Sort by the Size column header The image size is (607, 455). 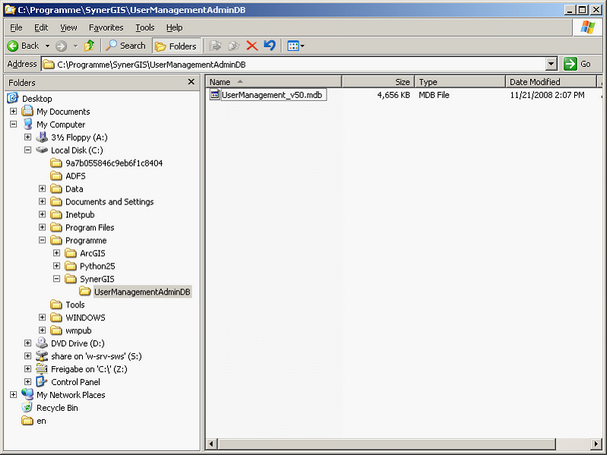pos(378,82)
